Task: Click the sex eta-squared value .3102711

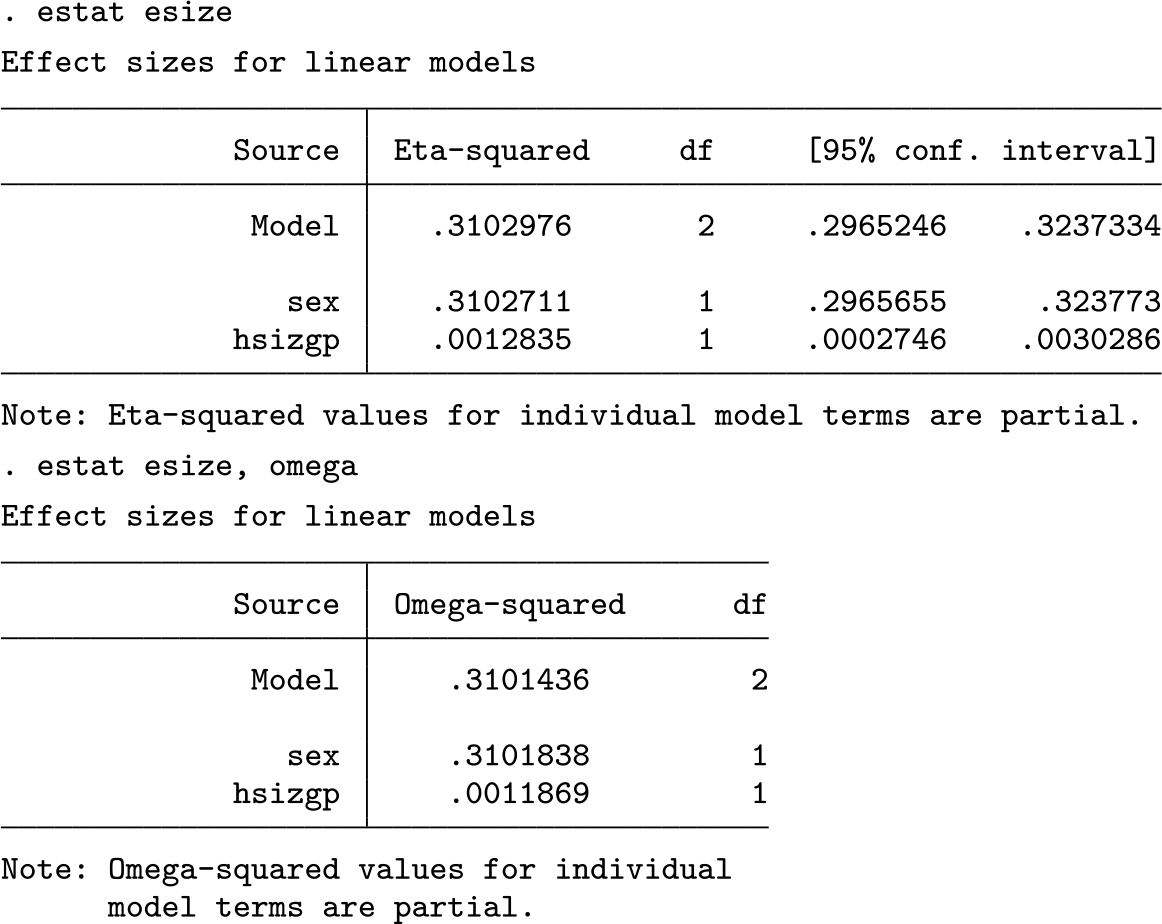Action: 500,303
